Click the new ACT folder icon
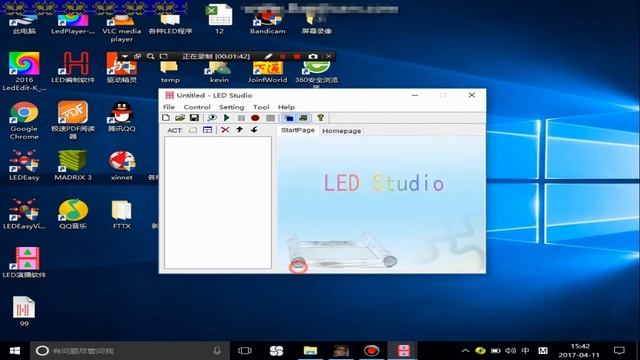The width and height of the screenshot is (640, 360). [x=193, y=130]
